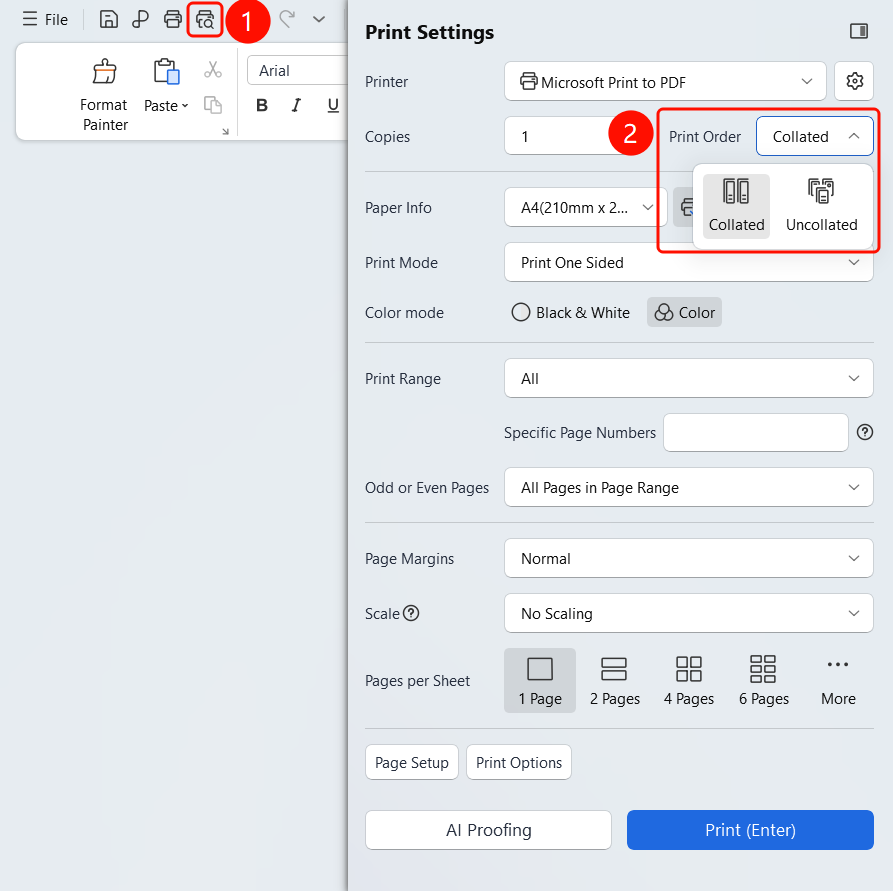The image size is (893, 891).
Task: Open the Microsoft Print to PDF printer dropdown
Action: tap(665, 81)
